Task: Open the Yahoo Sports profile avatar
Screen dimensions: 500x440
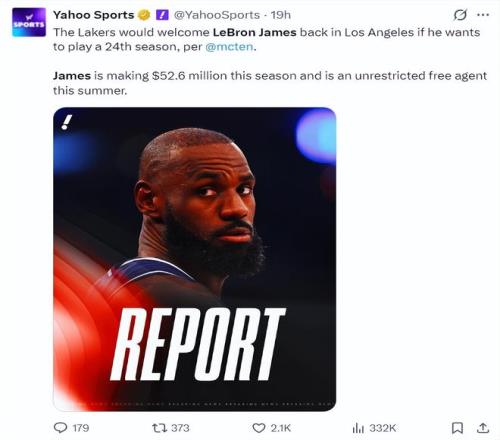Action: tap(29, 22)
